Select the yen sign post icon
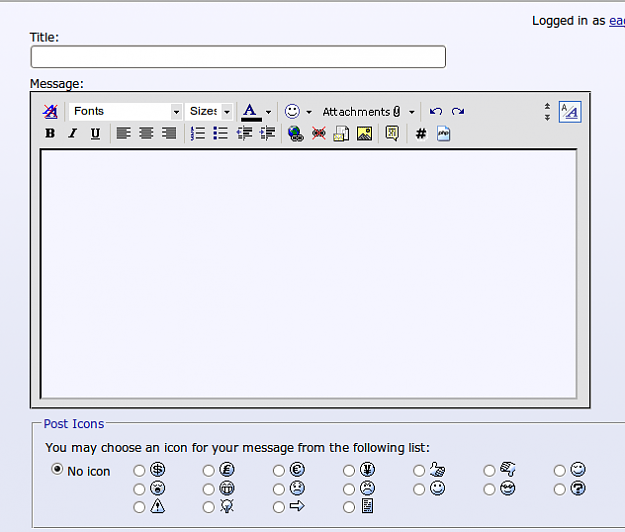 349,471
